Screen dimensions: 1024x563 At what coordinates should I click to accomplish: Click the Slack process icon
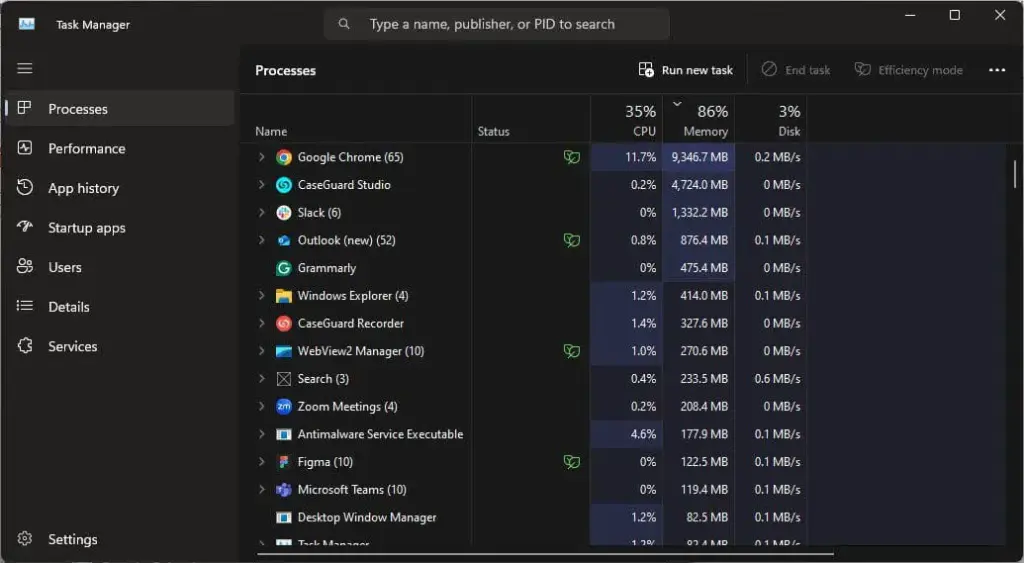283,213
